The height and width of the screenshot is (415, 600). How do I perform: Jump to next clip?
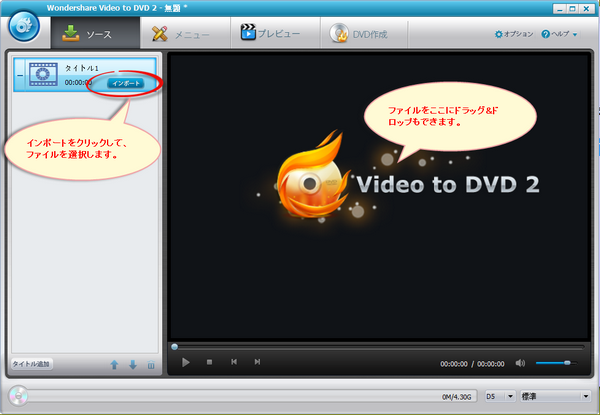point(257,362)
